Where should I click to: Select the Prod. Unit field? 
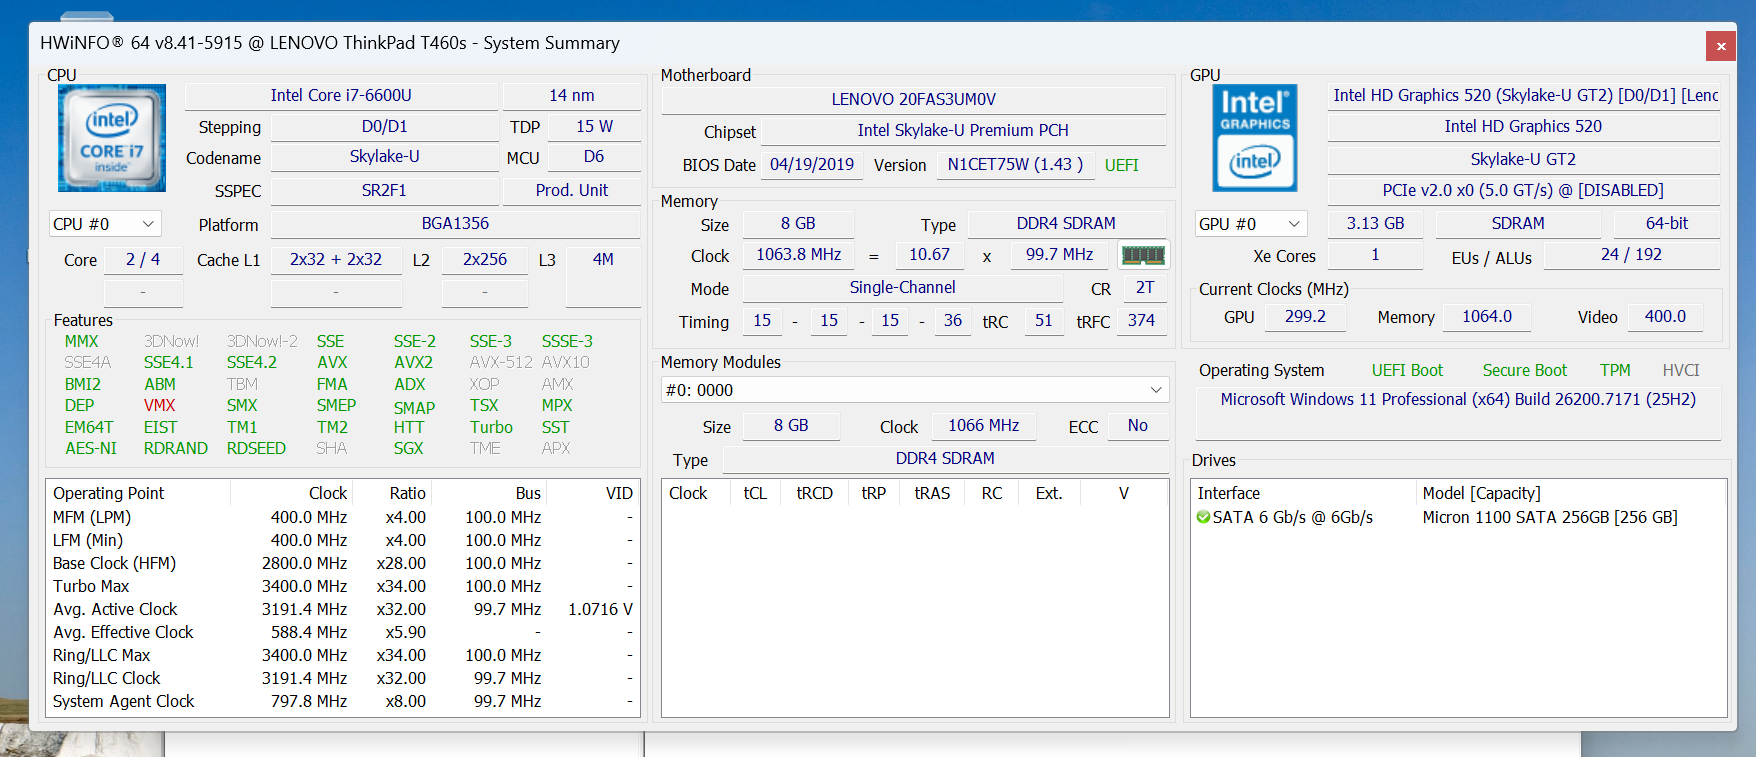click(x=572, y=190)
